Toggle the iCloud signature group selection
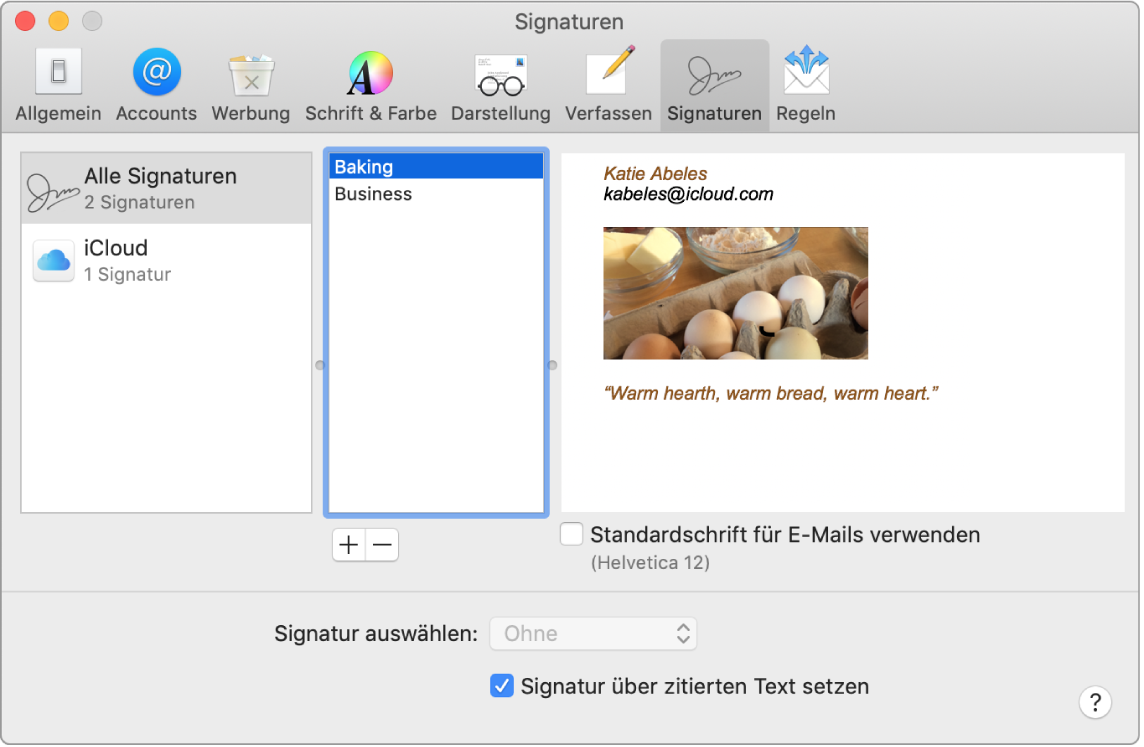This screenshot has width=1144, height=747. pyautogui.click(x=165, y=261)
